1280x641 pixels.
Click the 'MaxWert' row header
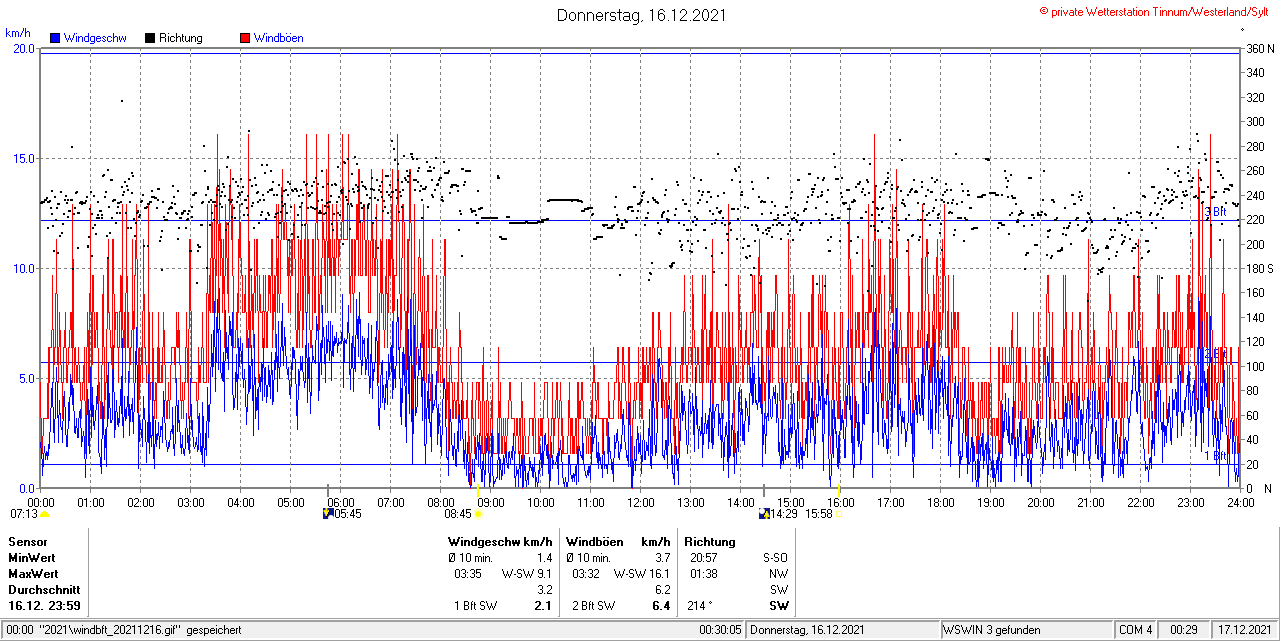tap(33, 574)
